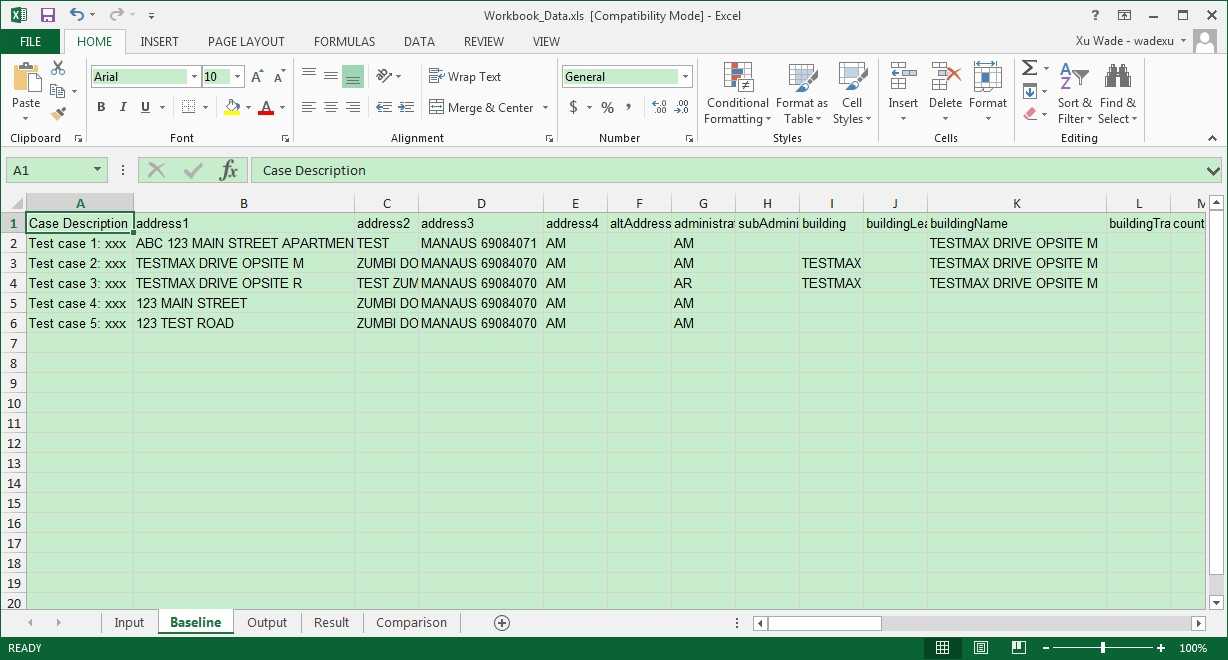Click the Increase Decimal icon
Image resolution: width=1228 pixels, height=660 pixels.
pyautogui.click(x=660, y=107)
